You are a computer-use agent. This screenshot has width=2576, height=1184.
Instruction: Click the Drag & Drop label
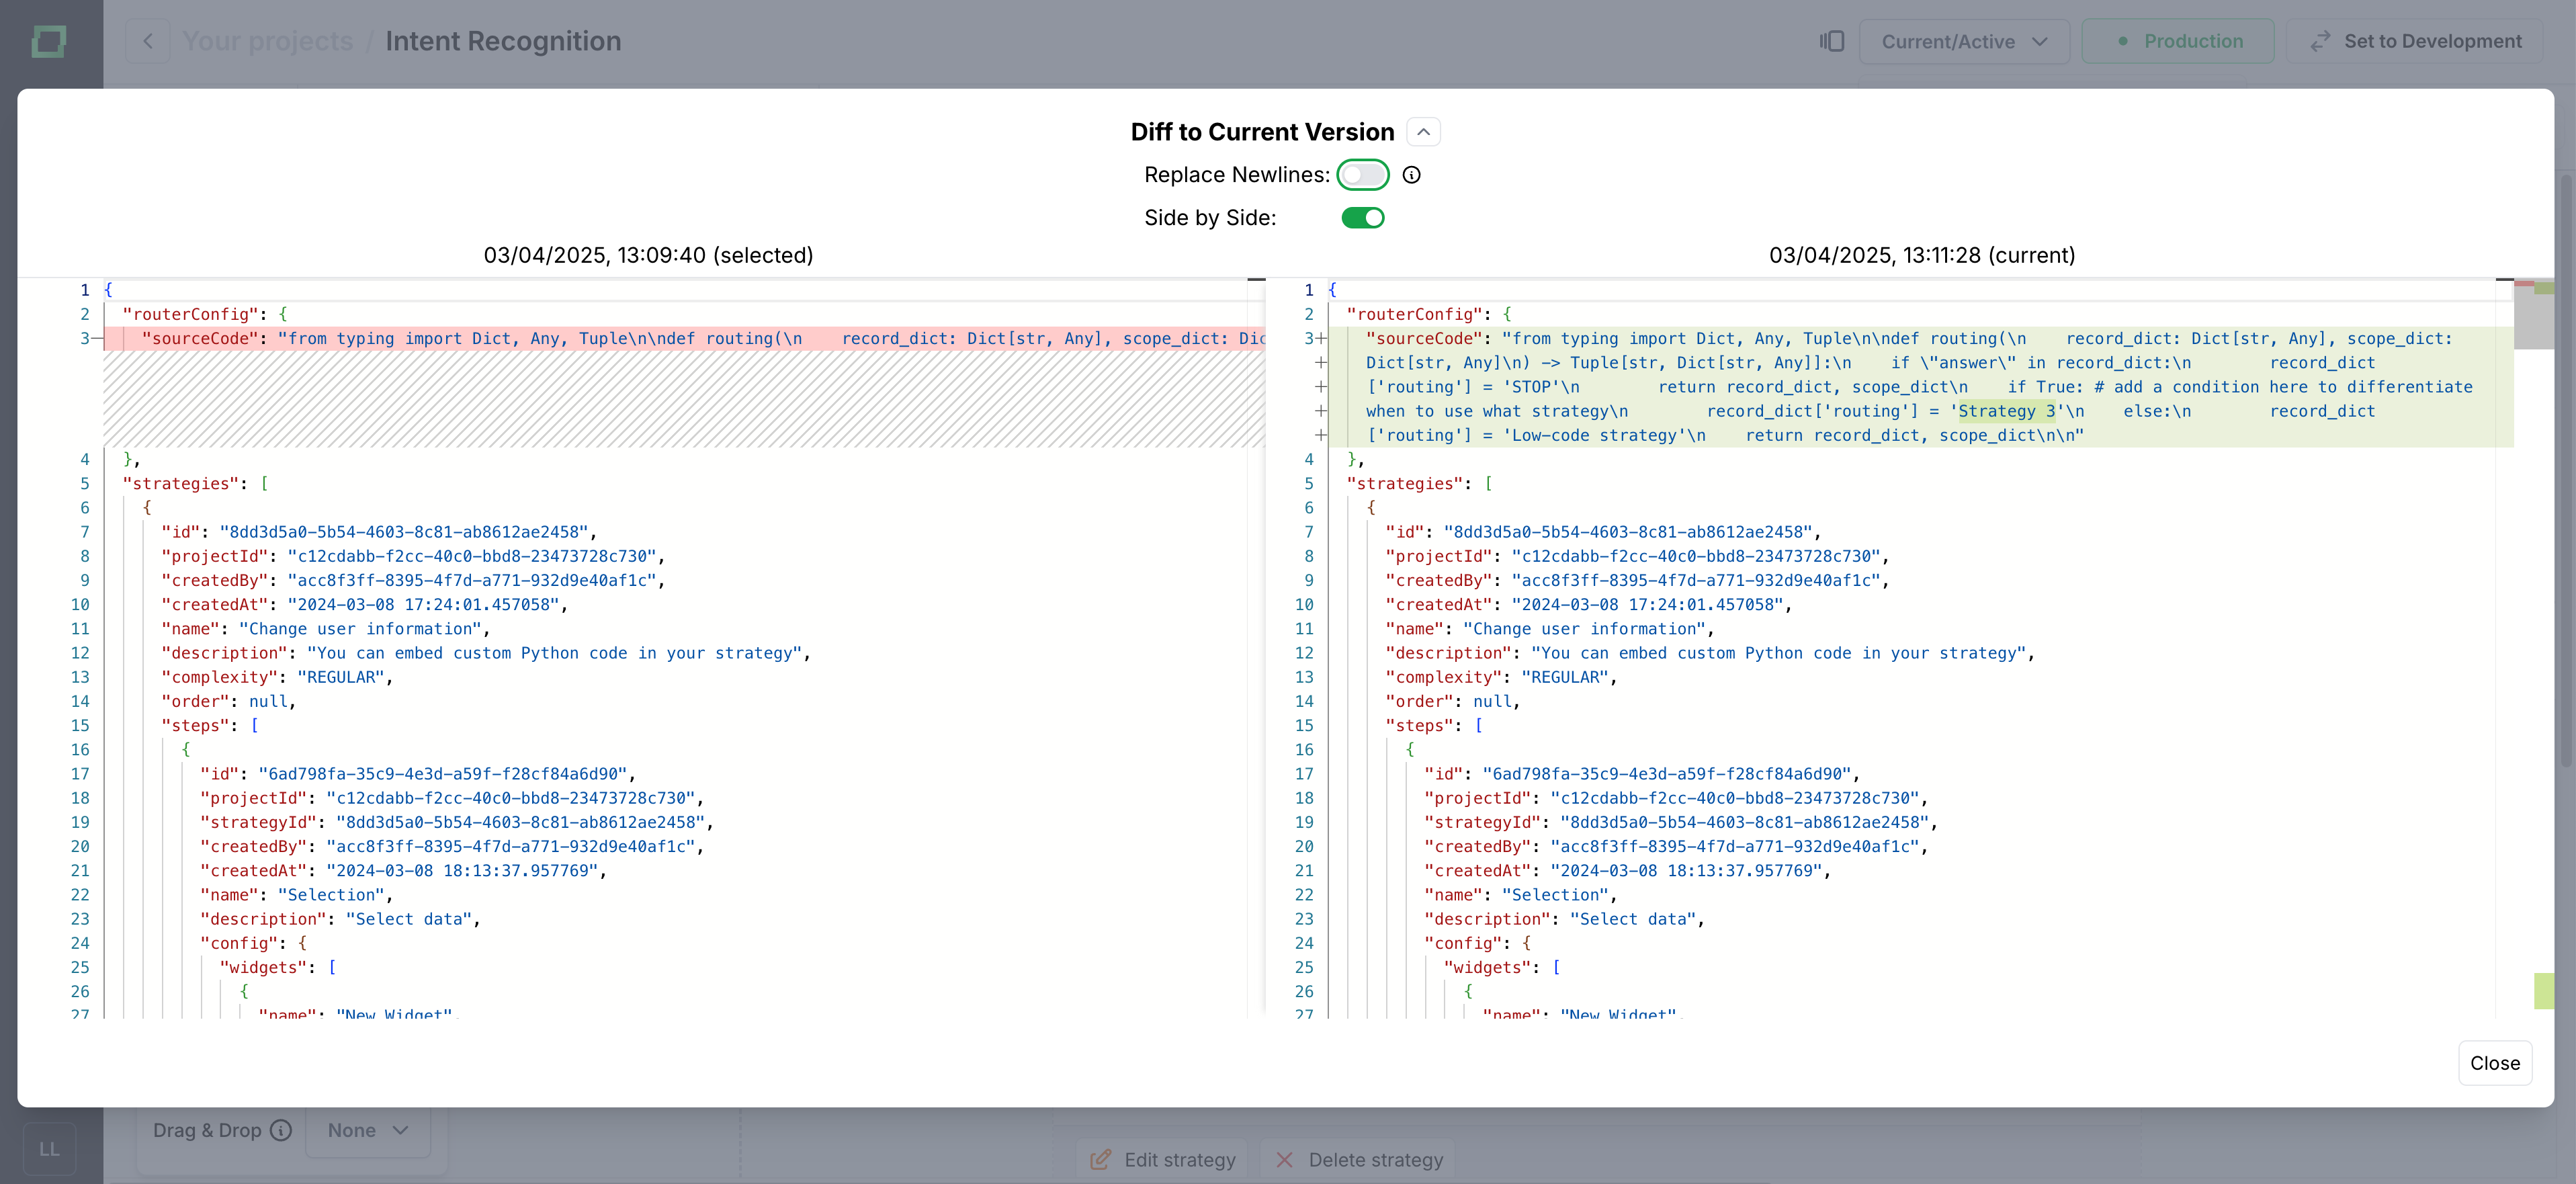click(207, 1130)
